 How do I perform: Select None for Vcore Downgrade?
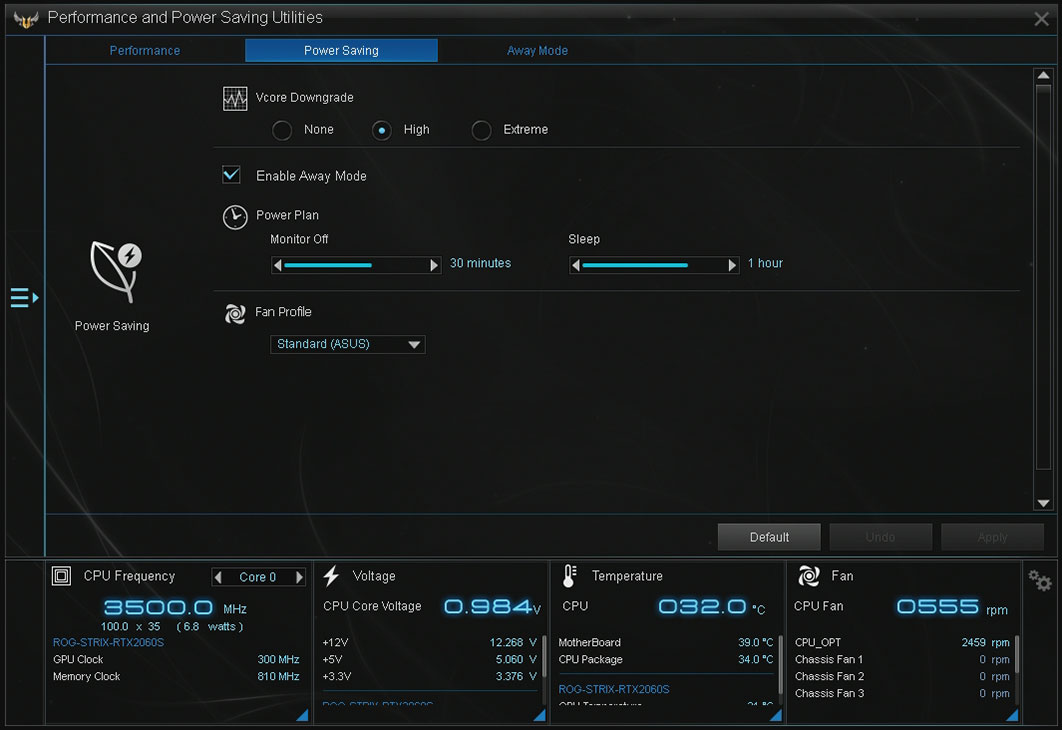(282, 130)
